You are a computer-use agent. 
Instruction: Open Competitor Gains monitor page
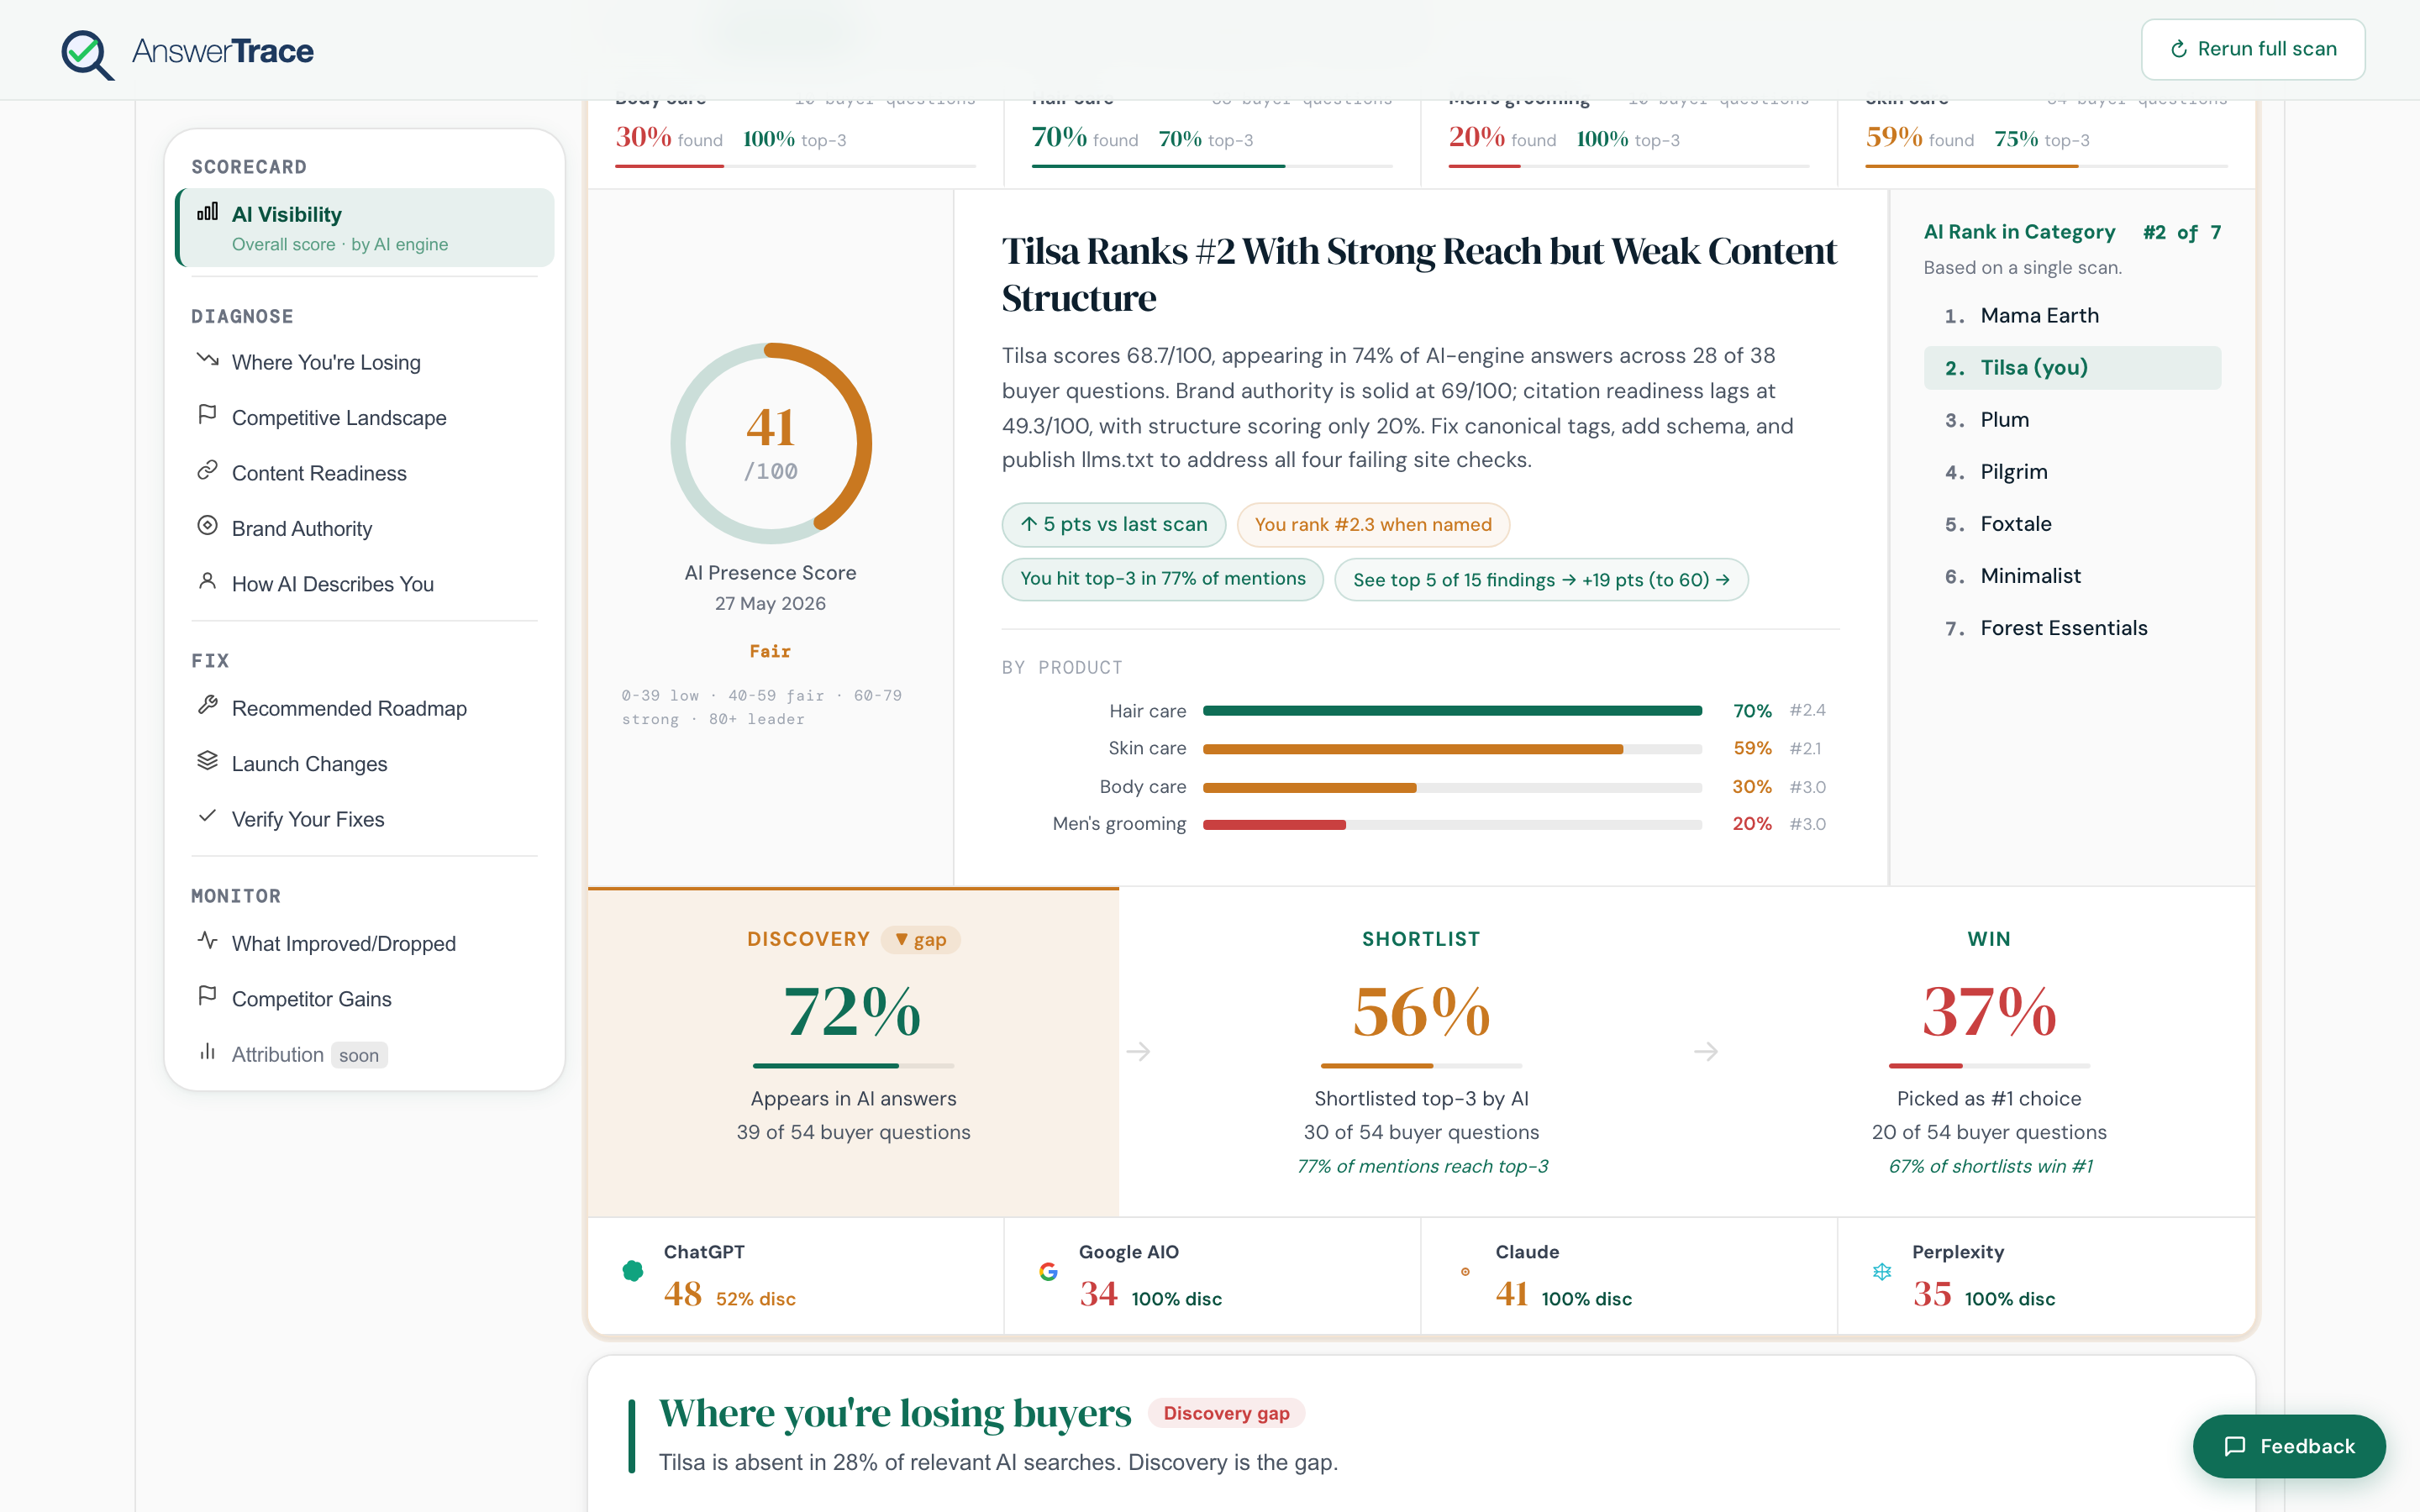tap(365, 999)
